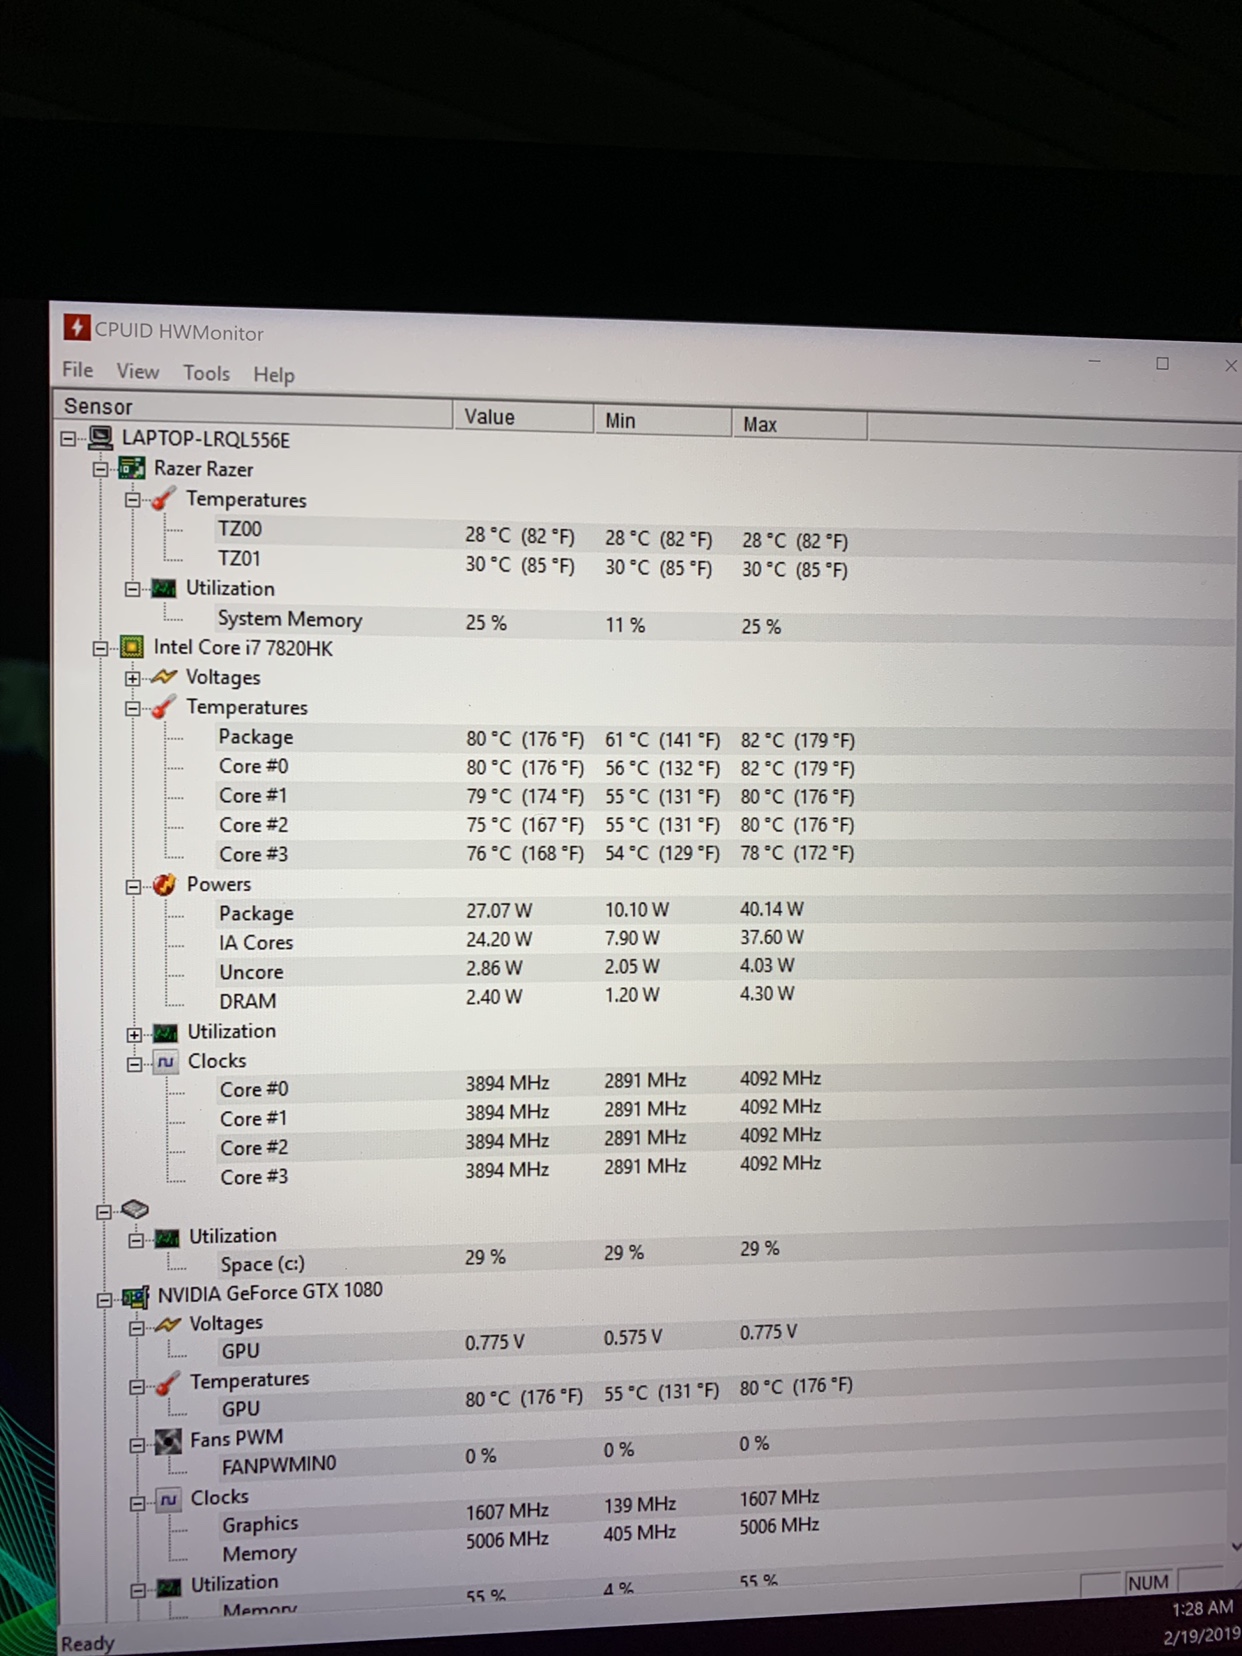The height and width of the screenshot is (1656, 1242).
Task: Open the File menu
Action: click(x=77, y=369)
